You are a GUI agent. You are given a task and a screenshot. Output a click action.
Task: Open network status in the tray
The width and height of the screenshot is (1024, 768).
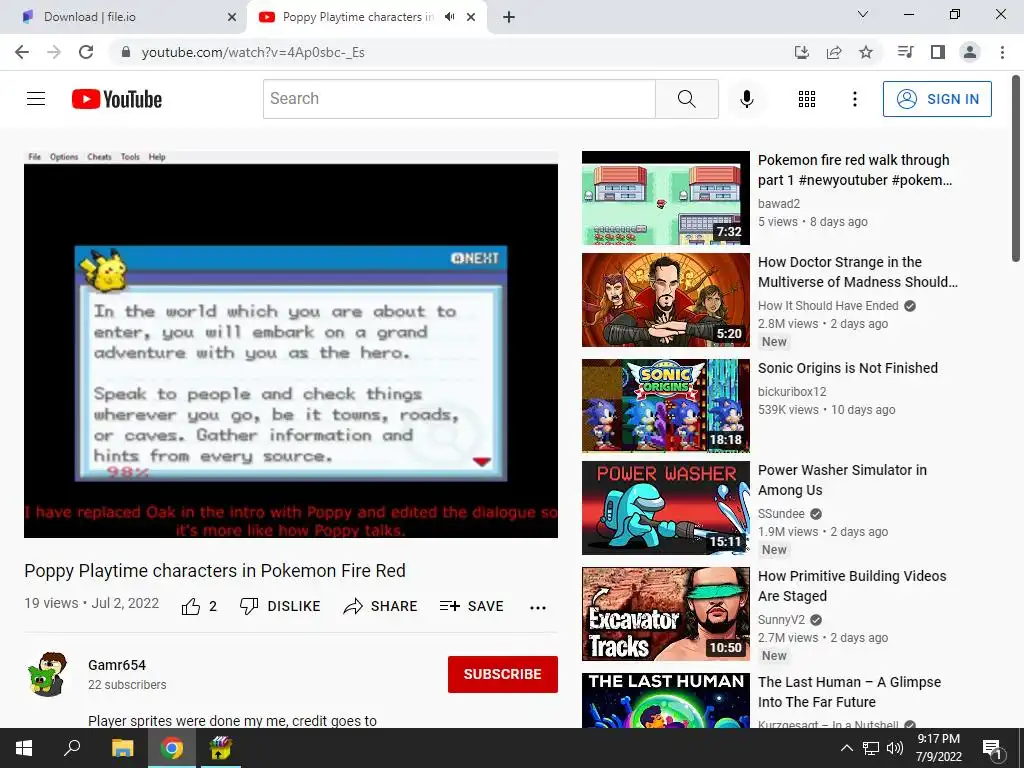tap(871, 748)
